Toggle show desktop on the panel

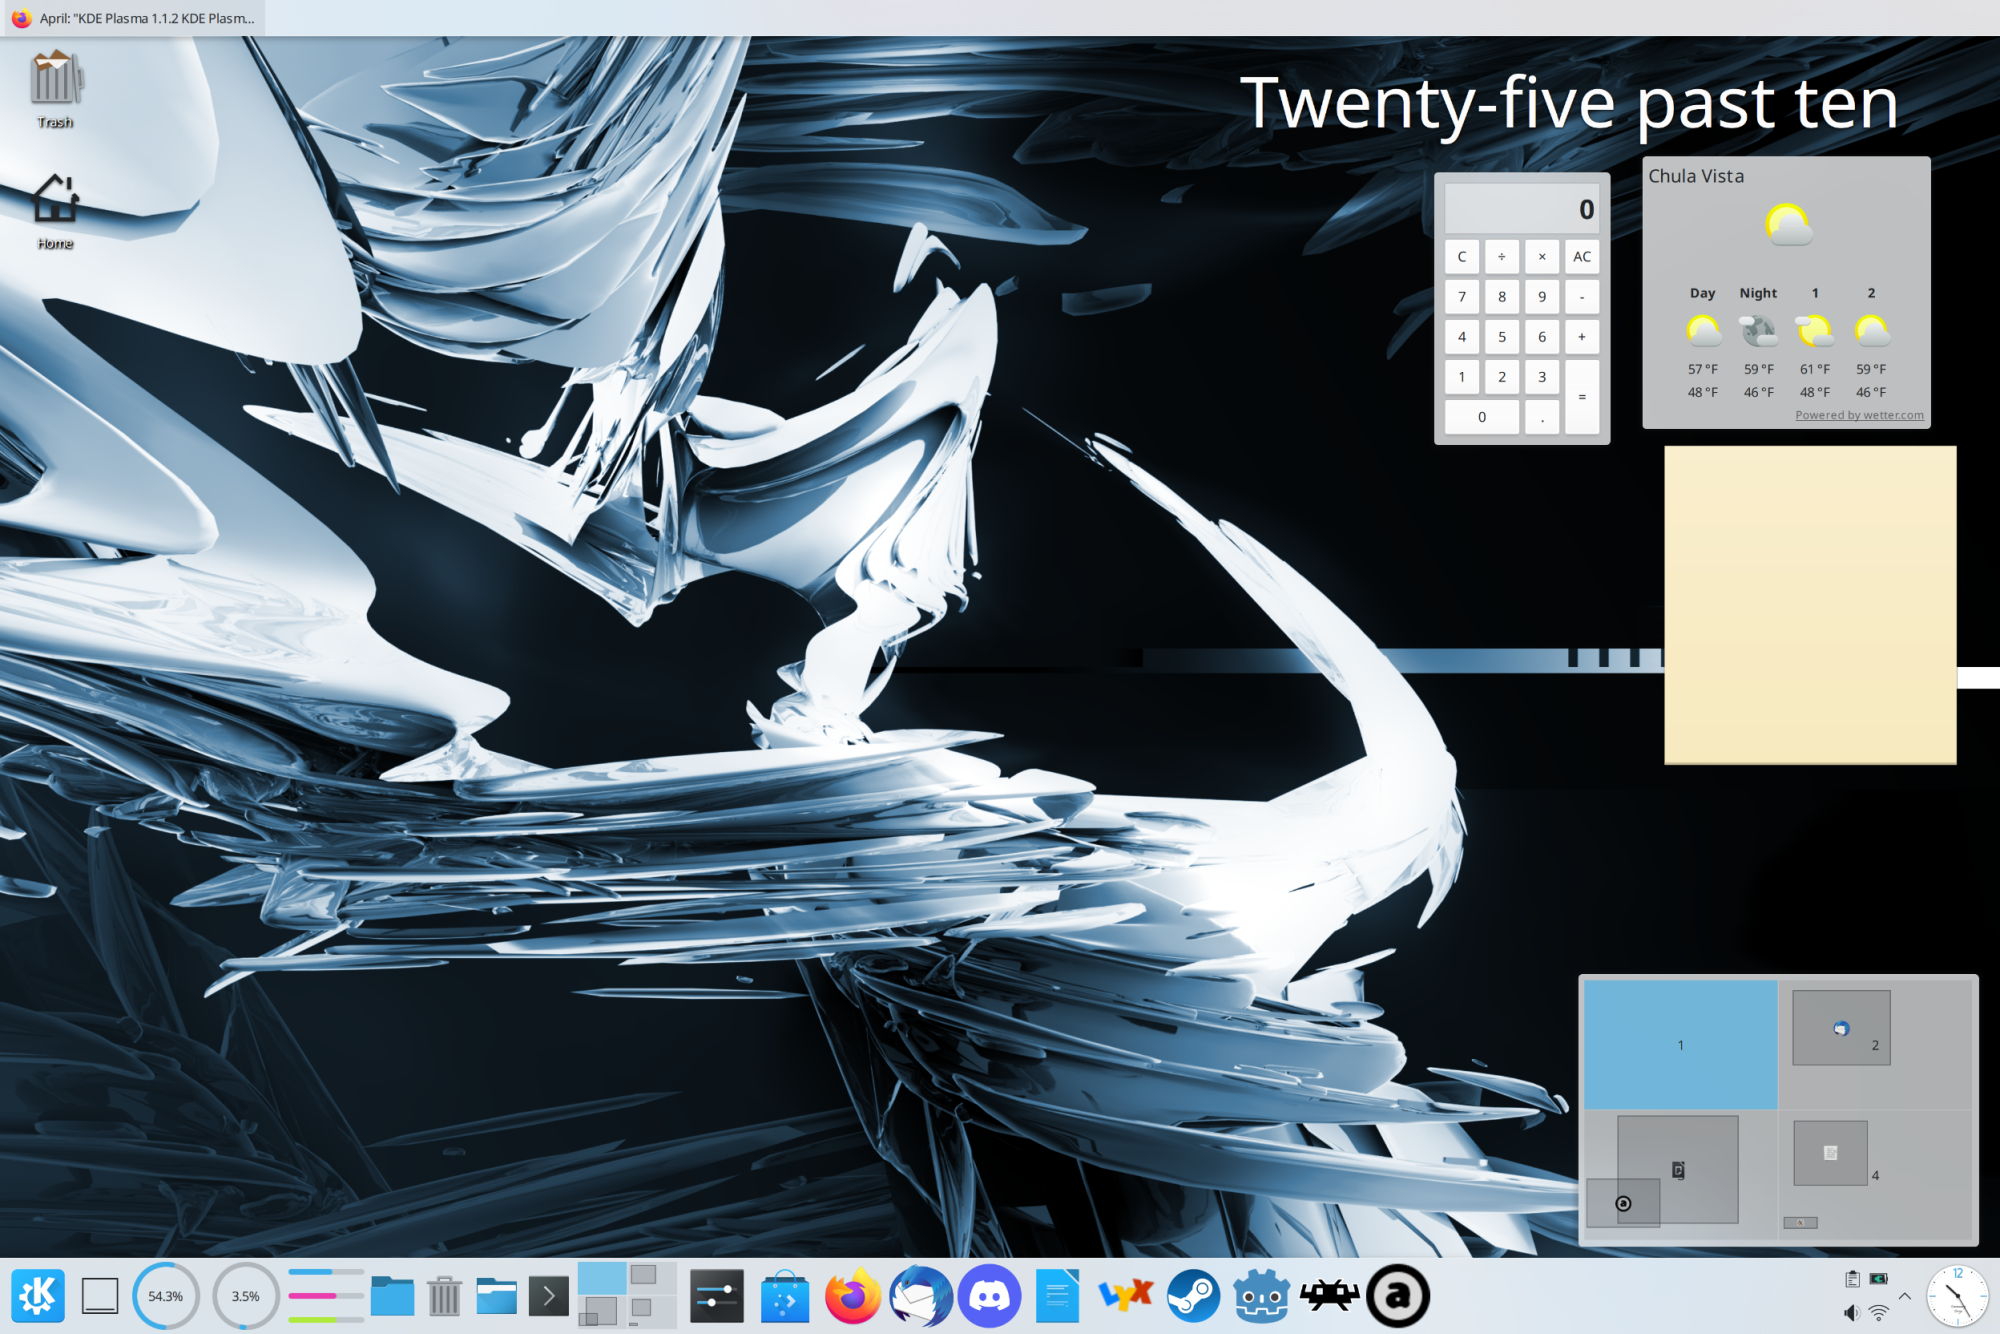coord(99,1295)
